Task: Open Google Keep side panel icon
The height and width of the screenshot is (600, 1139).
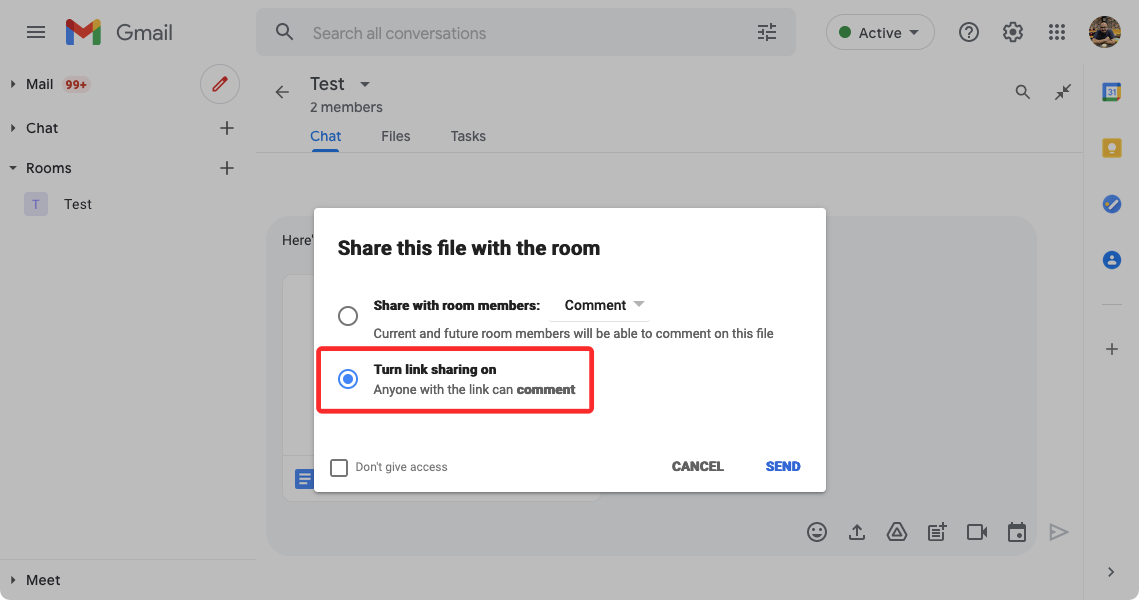Action: coord(1111,148)
